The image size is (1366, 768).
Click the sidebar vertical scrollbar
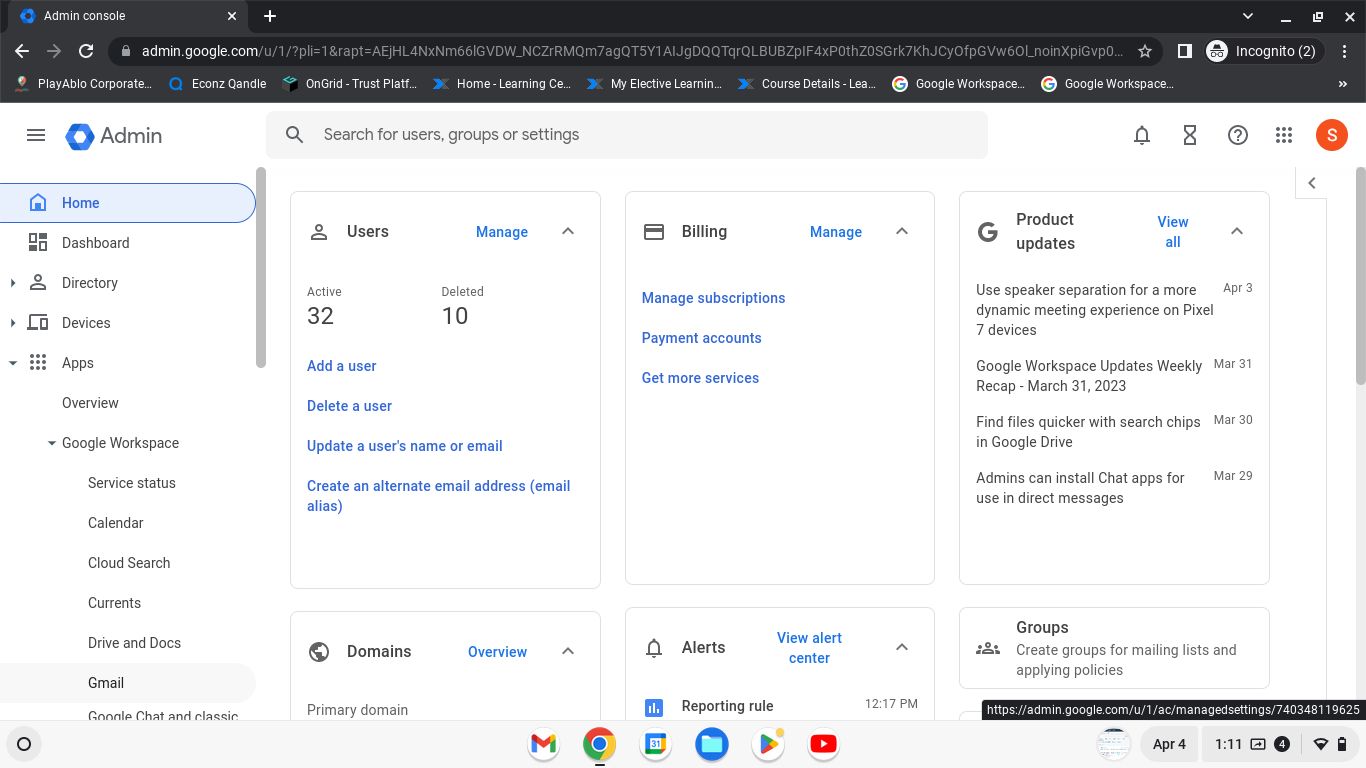[x=261, y=268]
